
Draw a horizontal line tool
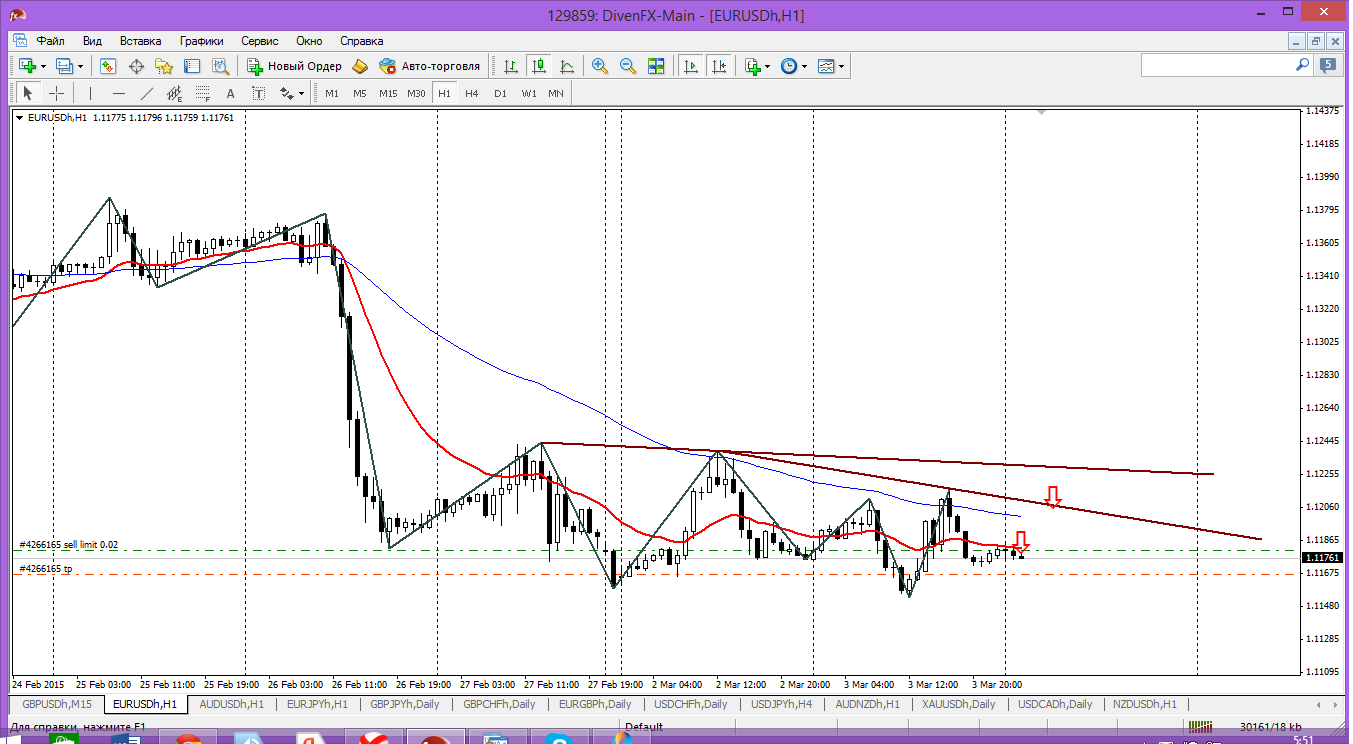coord(119,93)
